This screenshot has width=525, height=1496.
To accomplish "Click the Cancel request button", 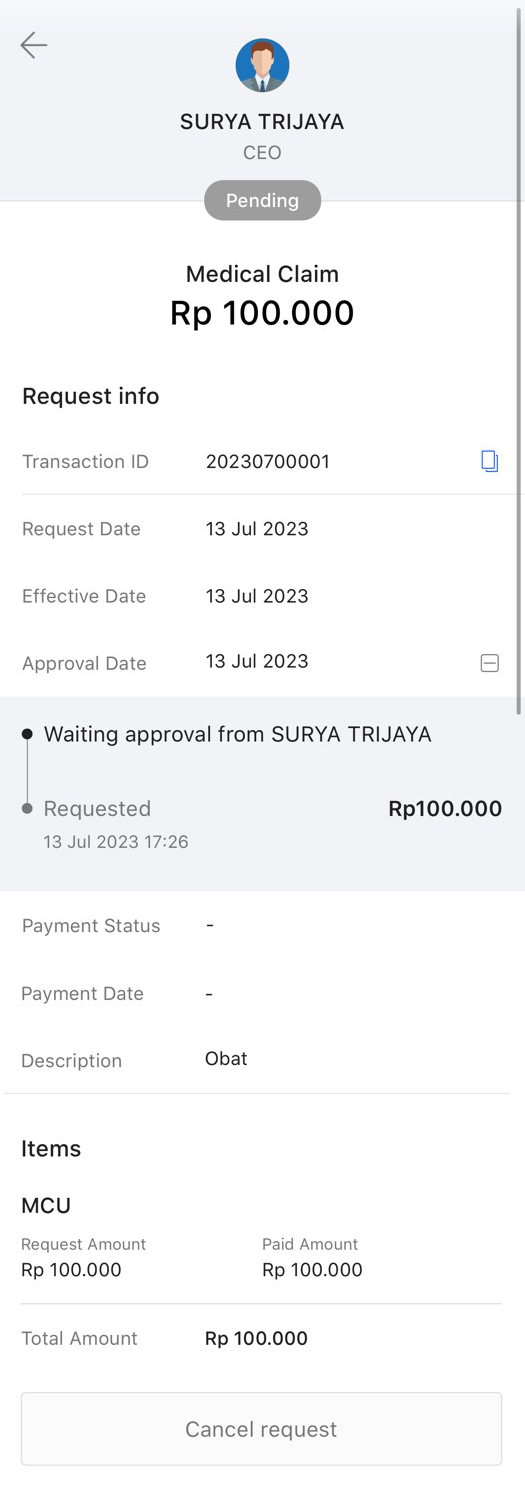I will [x=261, y=1429].
